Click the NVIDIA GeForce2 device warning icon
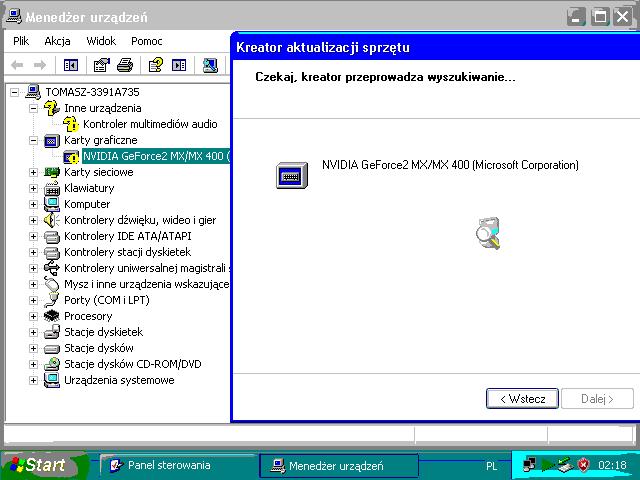 coord(71,157)
